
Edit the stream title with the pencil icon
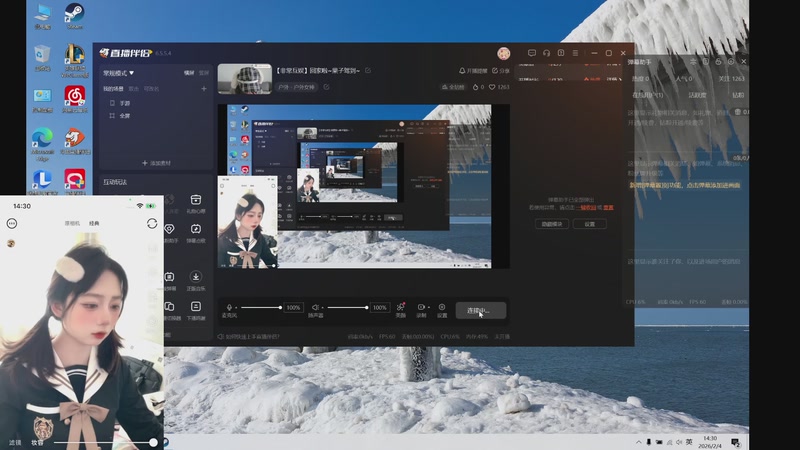pos(368,70)
